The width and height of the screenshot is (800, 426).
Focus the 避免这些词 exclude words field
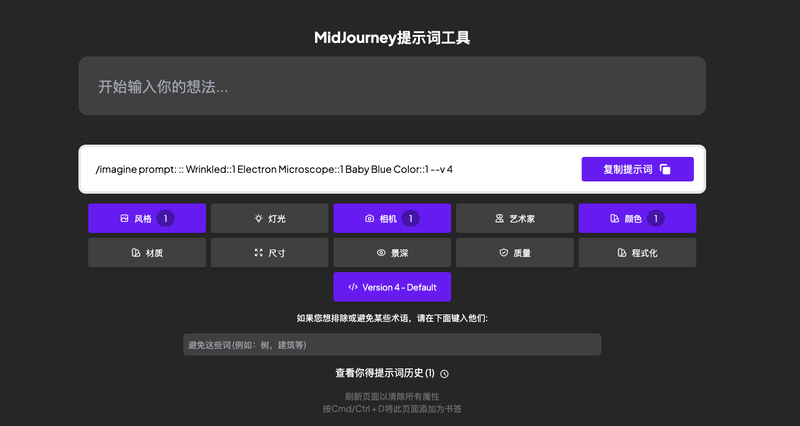coord(392,344)
